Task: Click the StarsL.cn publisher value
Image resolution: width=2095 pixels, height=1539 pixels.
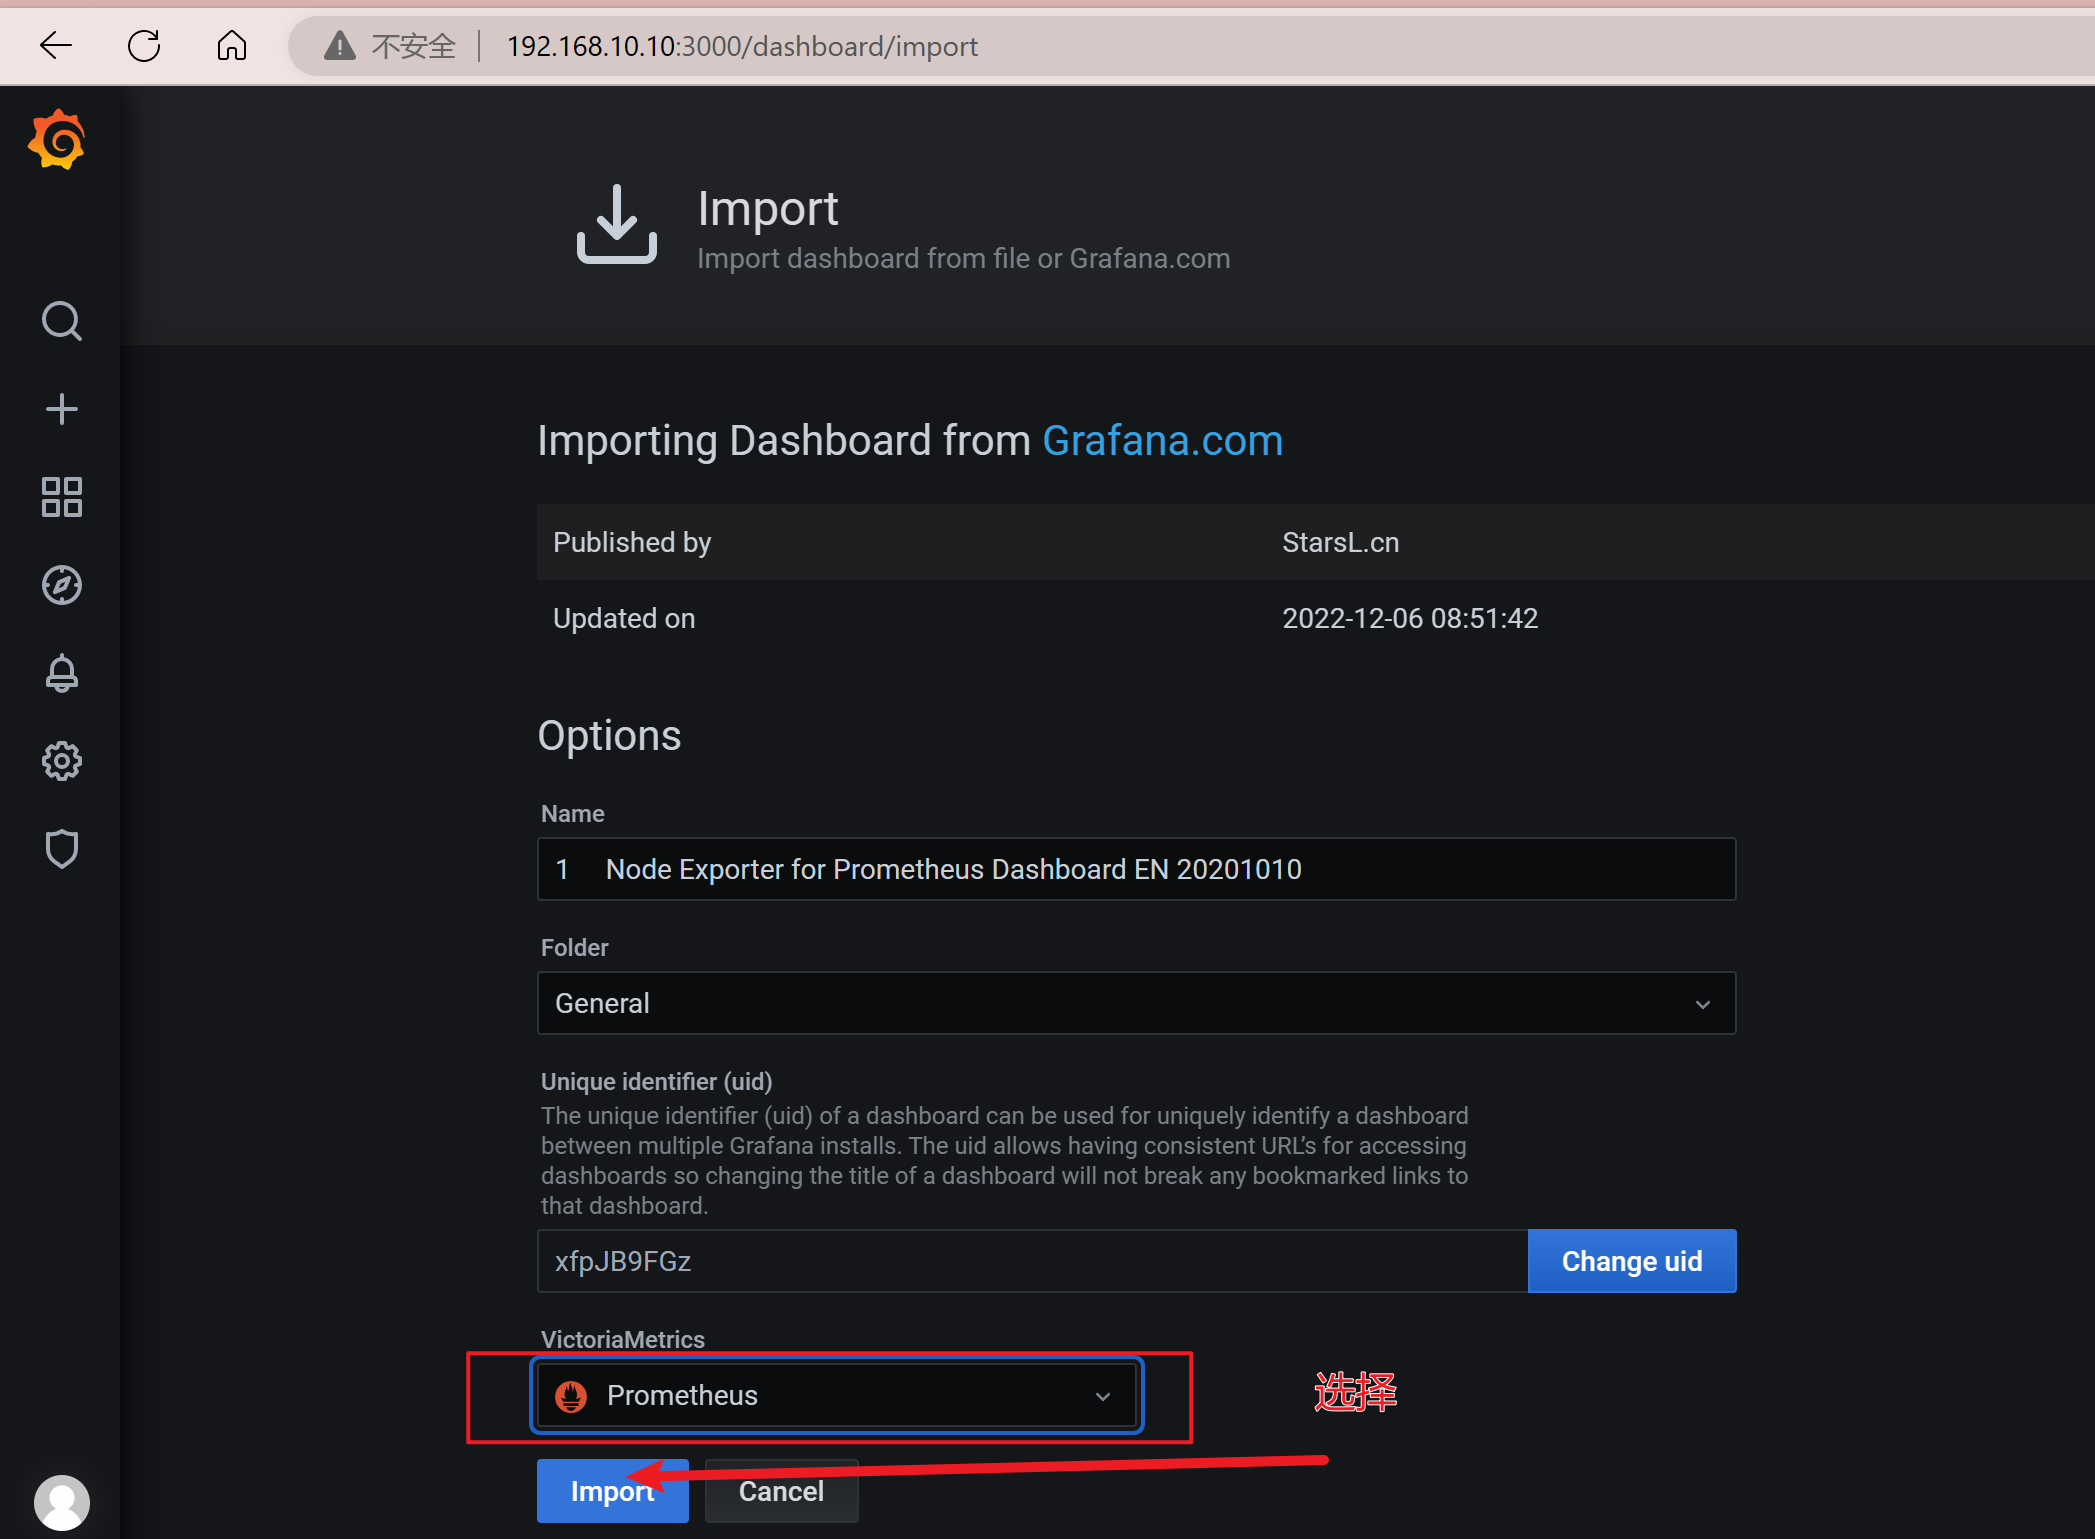Action: 1340,542
